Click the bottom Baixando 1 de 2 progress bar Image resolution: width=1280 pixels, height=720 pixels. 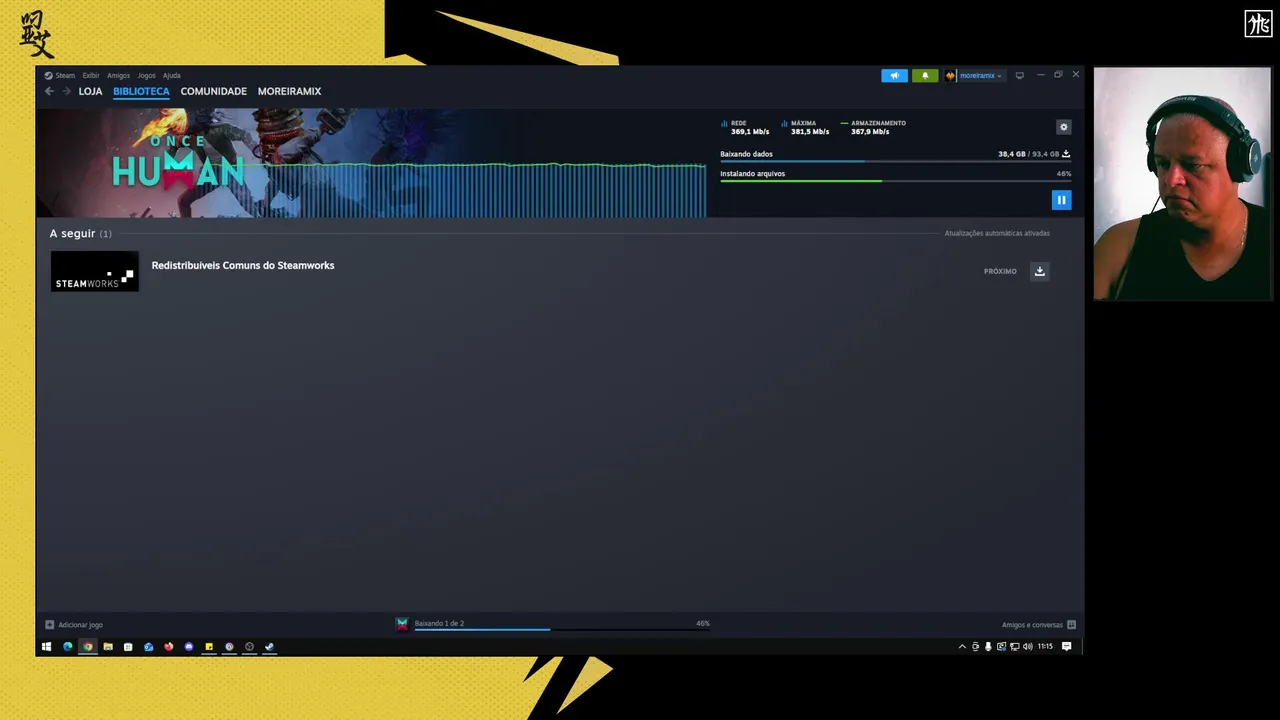(x=562, y=629)
